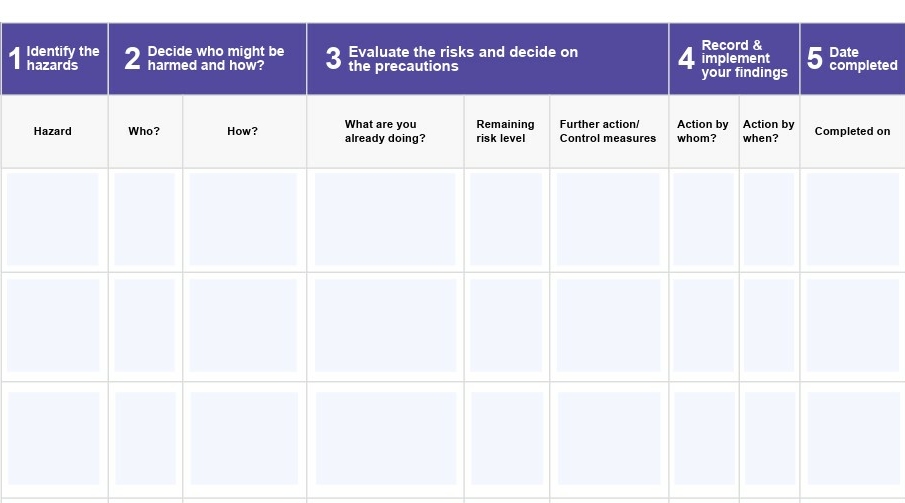The width and height of the screenshot is (905, 503).
Task: Click the first row Remaining risk level field
Action: 506,219
